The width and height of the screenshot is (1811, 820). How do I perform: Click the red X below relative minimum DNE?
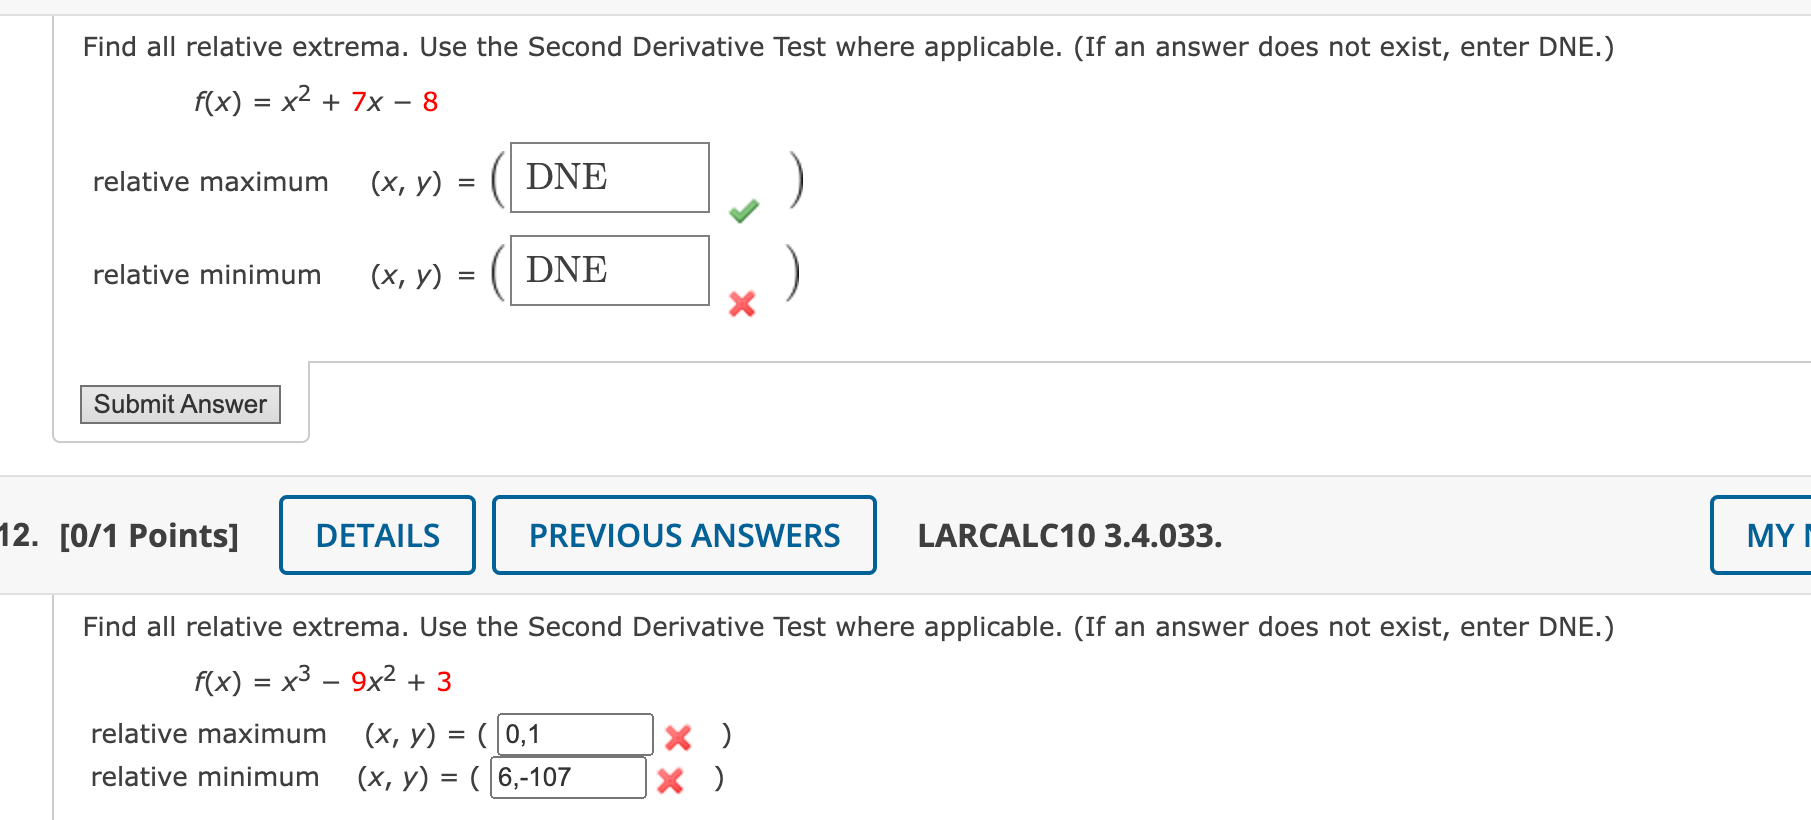tap(740, 305)
